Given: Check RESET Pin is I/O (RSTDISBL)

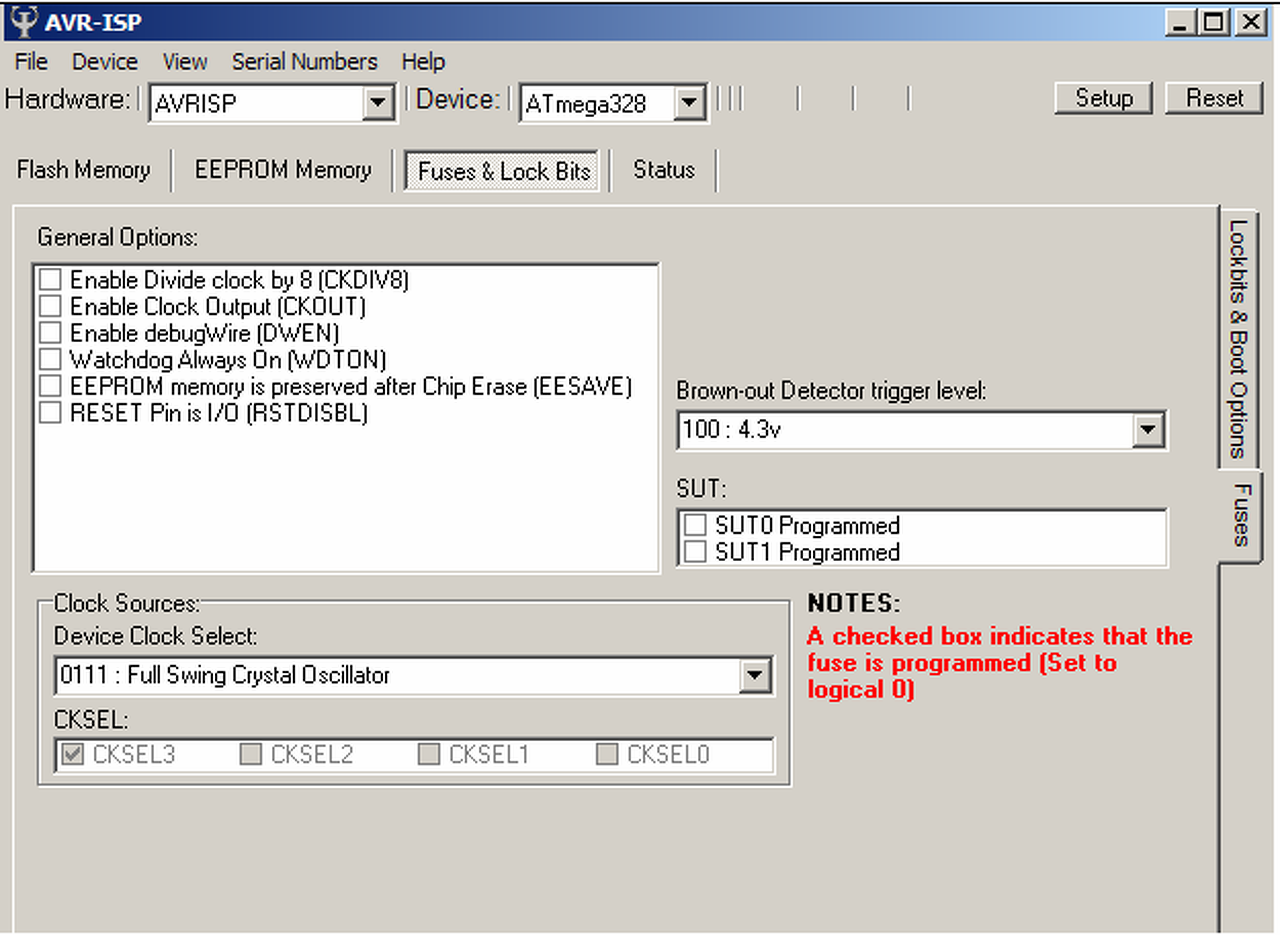Looking at the screenshot, I should [50, 412].
